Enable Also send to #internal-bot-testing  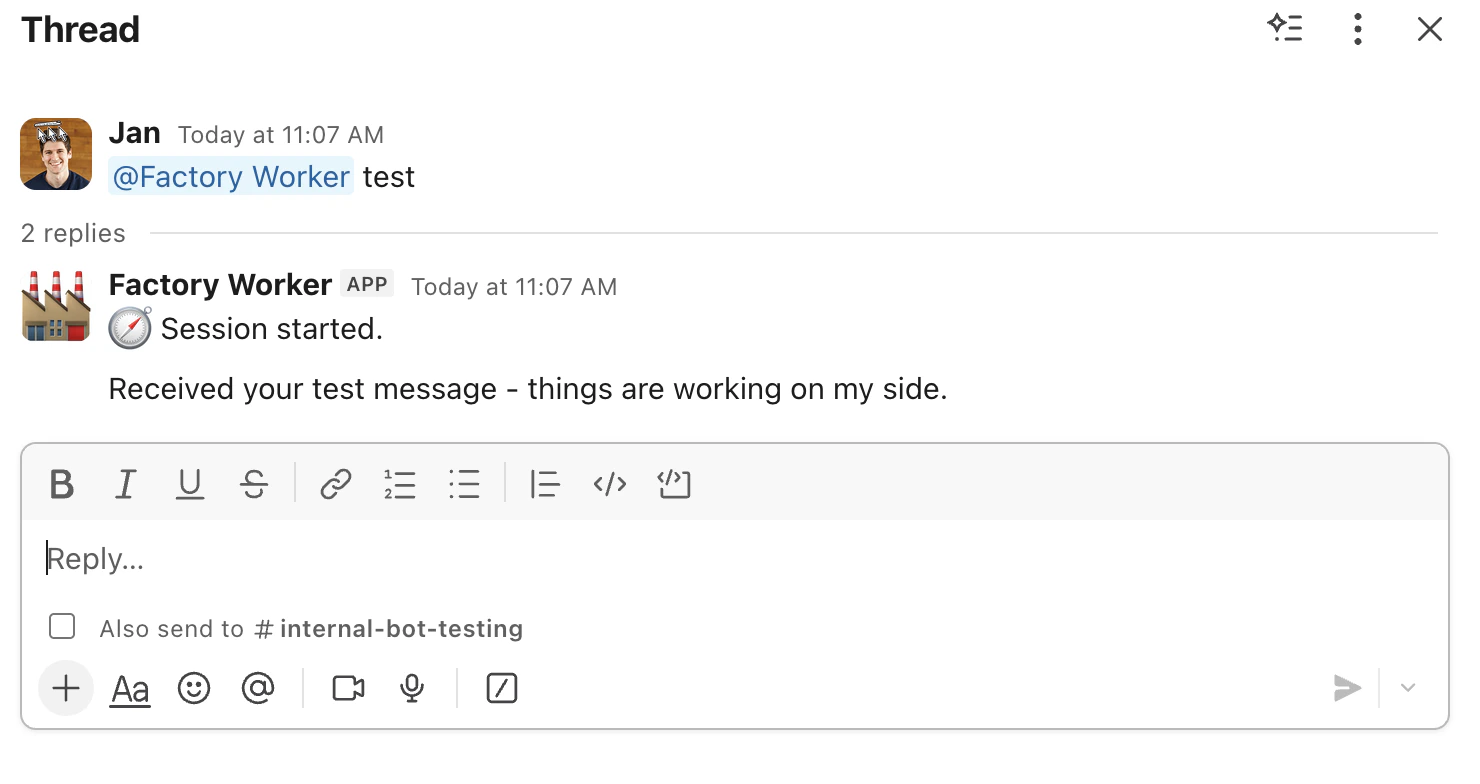[62, 626]
